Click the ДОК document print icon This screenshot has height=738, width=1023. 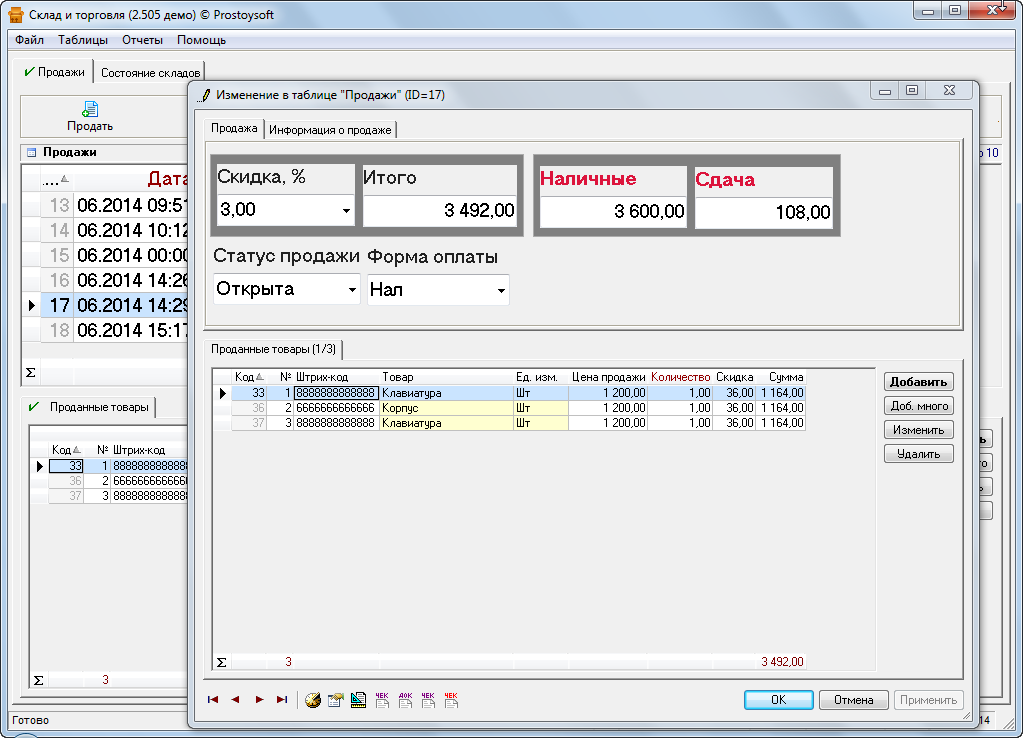[x=405, y=700]
